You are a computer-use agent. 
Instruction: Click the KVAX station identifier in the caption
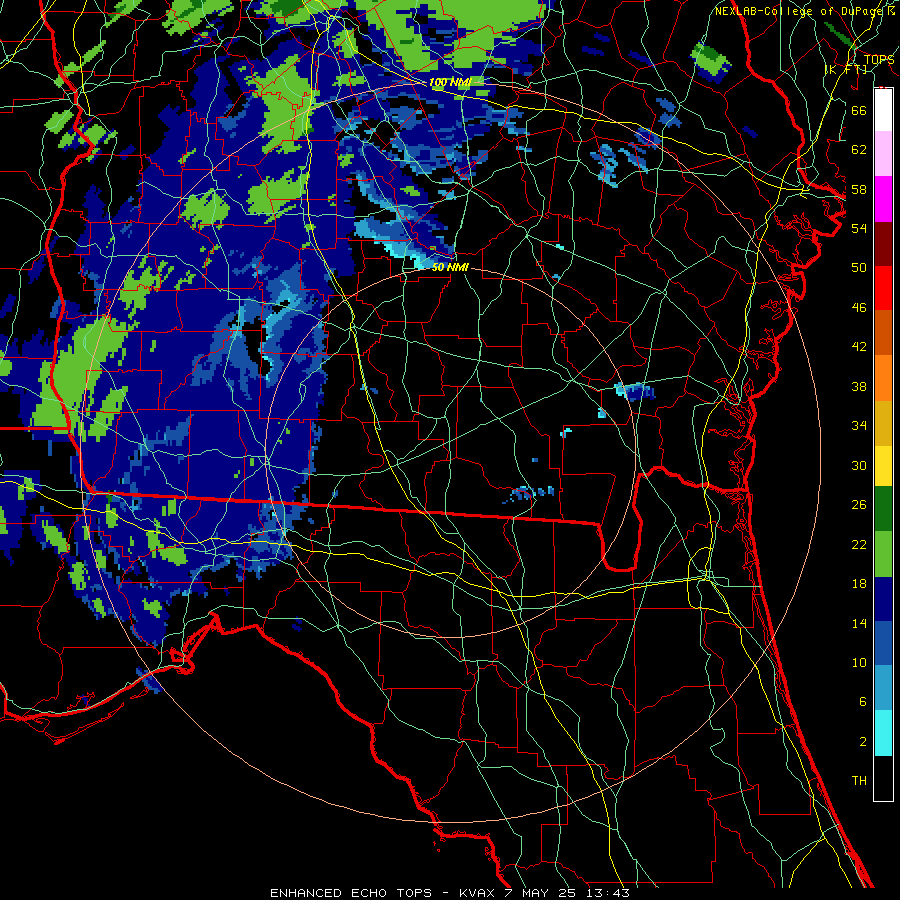tap(477, 893)
